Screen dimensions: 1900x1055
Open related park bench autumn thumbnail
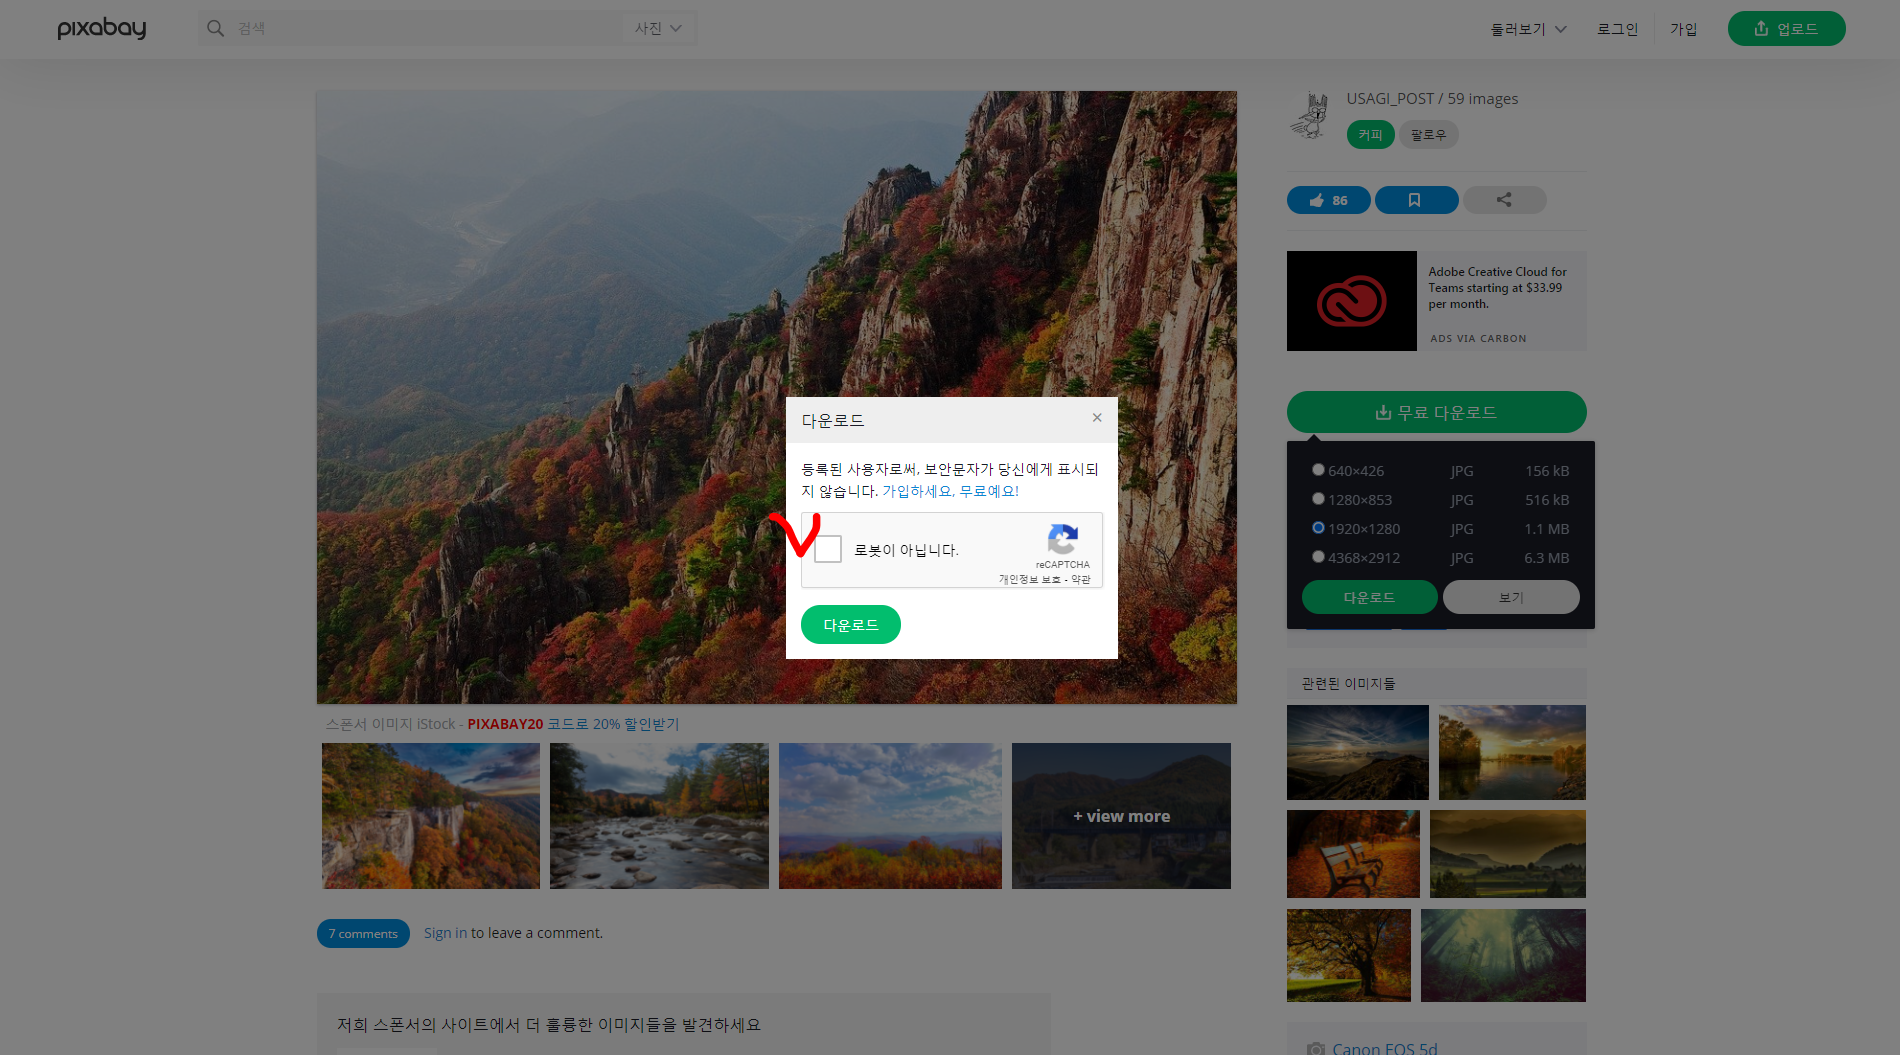pos(1353,853)
